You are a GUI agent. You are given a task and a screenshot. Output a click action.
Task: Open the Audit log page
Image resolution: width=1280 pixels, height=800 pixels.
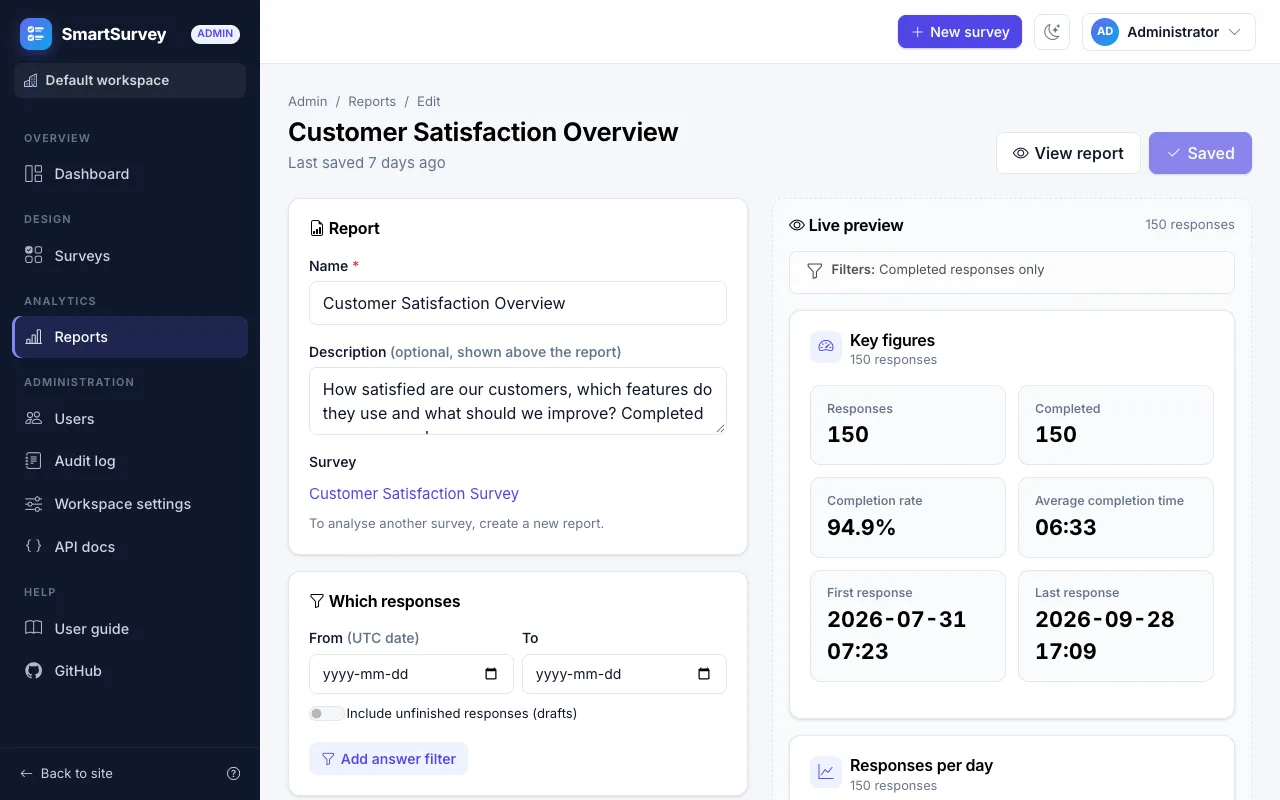click(130, 461)
